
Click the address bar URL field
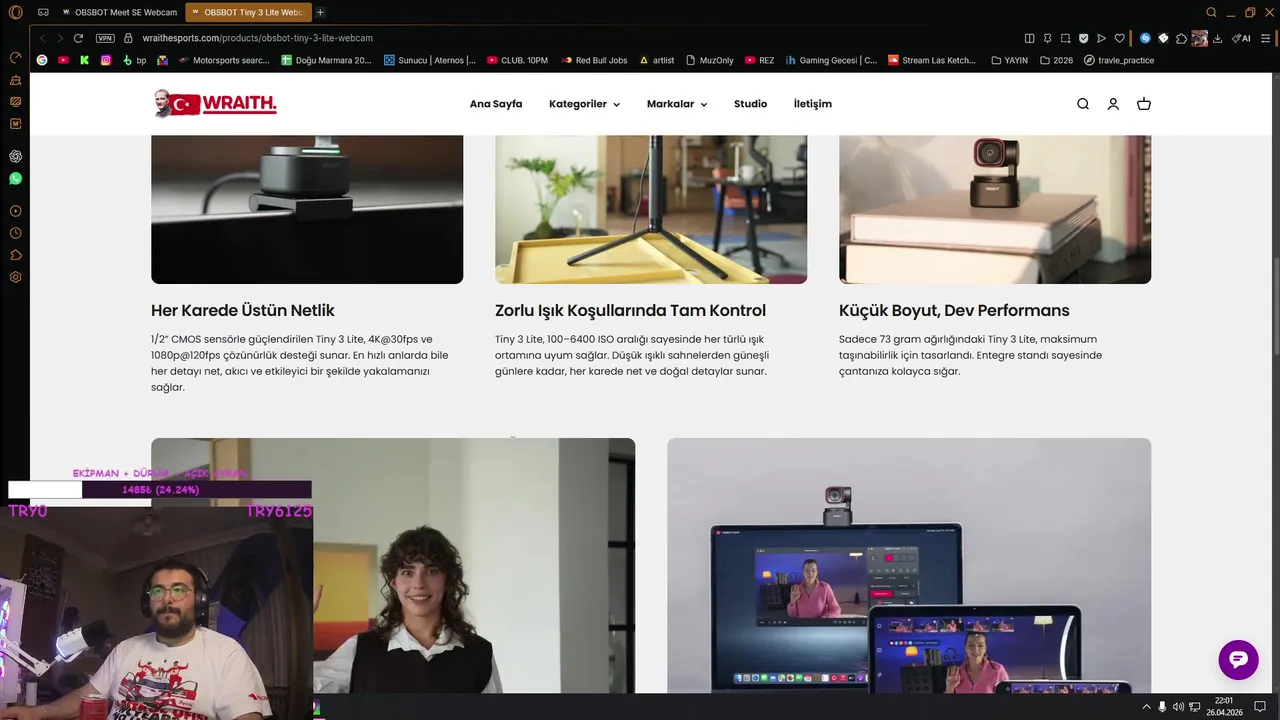[257, 38]
